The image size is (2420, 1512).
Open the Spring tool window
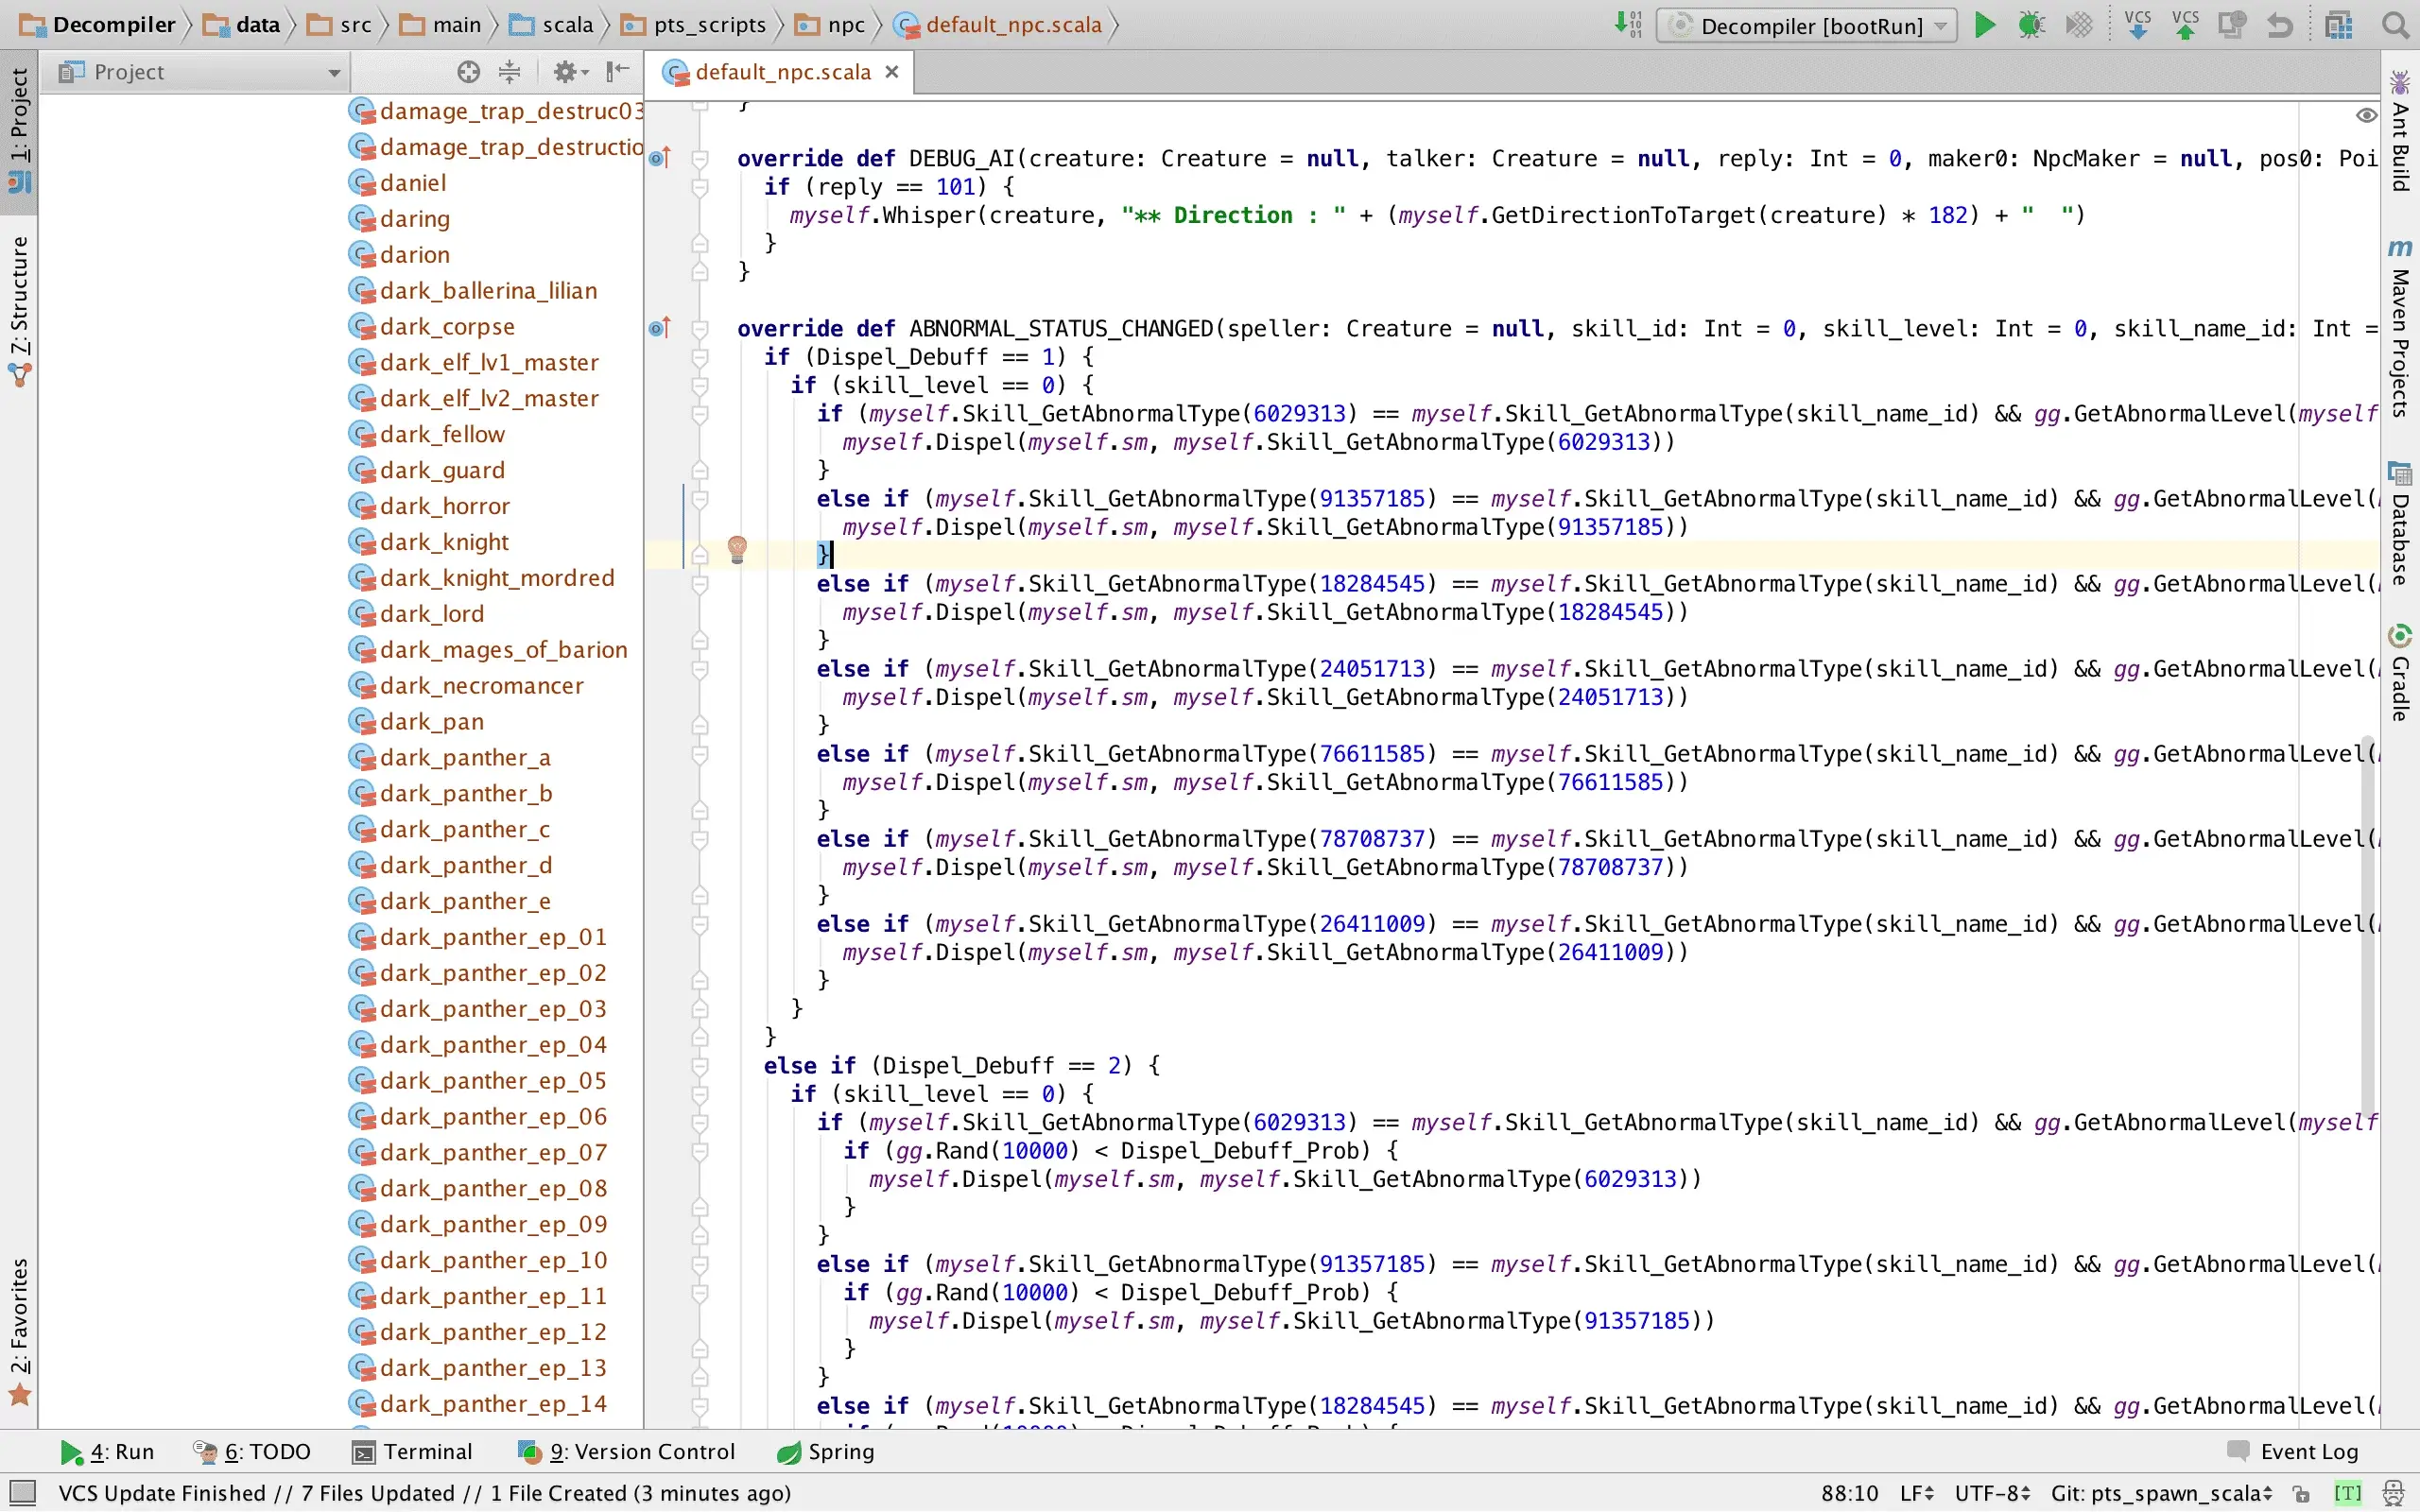[826, 1451]
